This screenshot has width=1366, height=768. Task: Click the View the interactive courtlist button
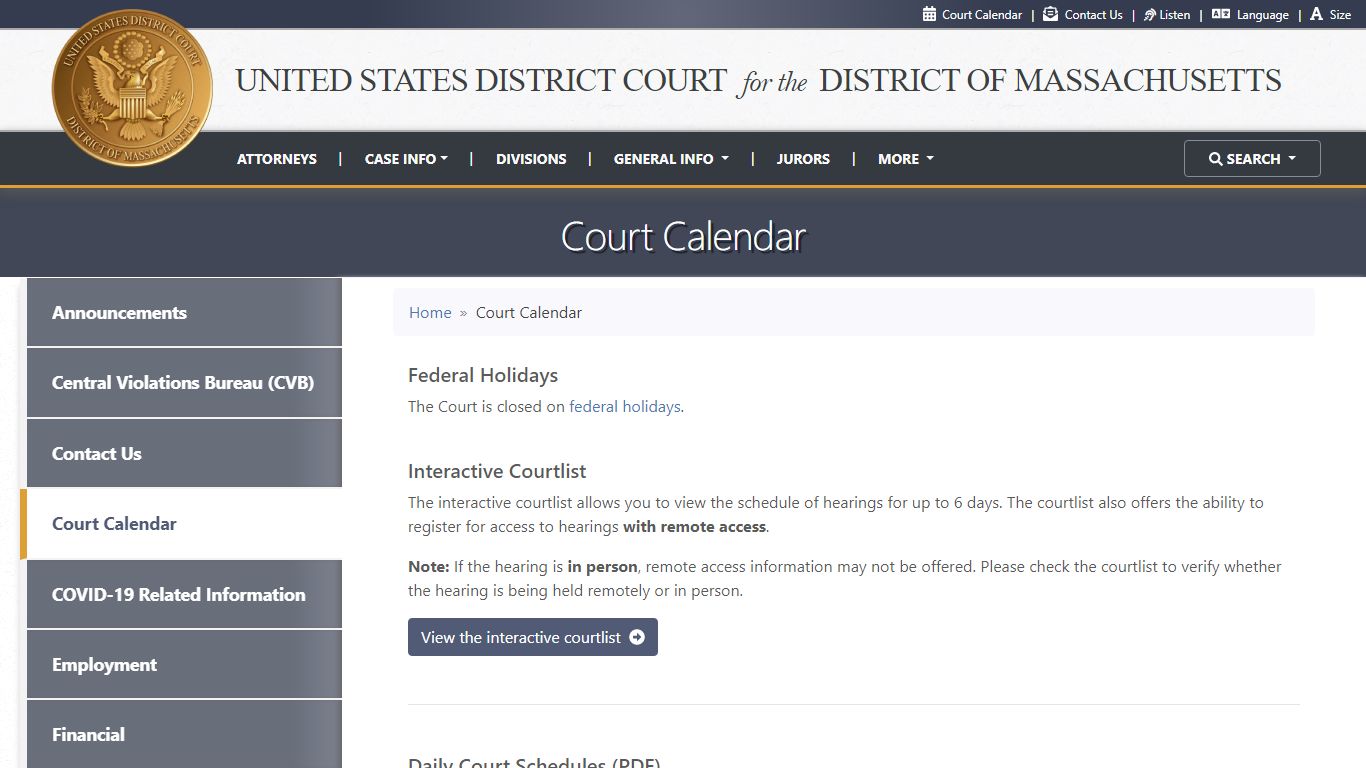pos(532,637)
